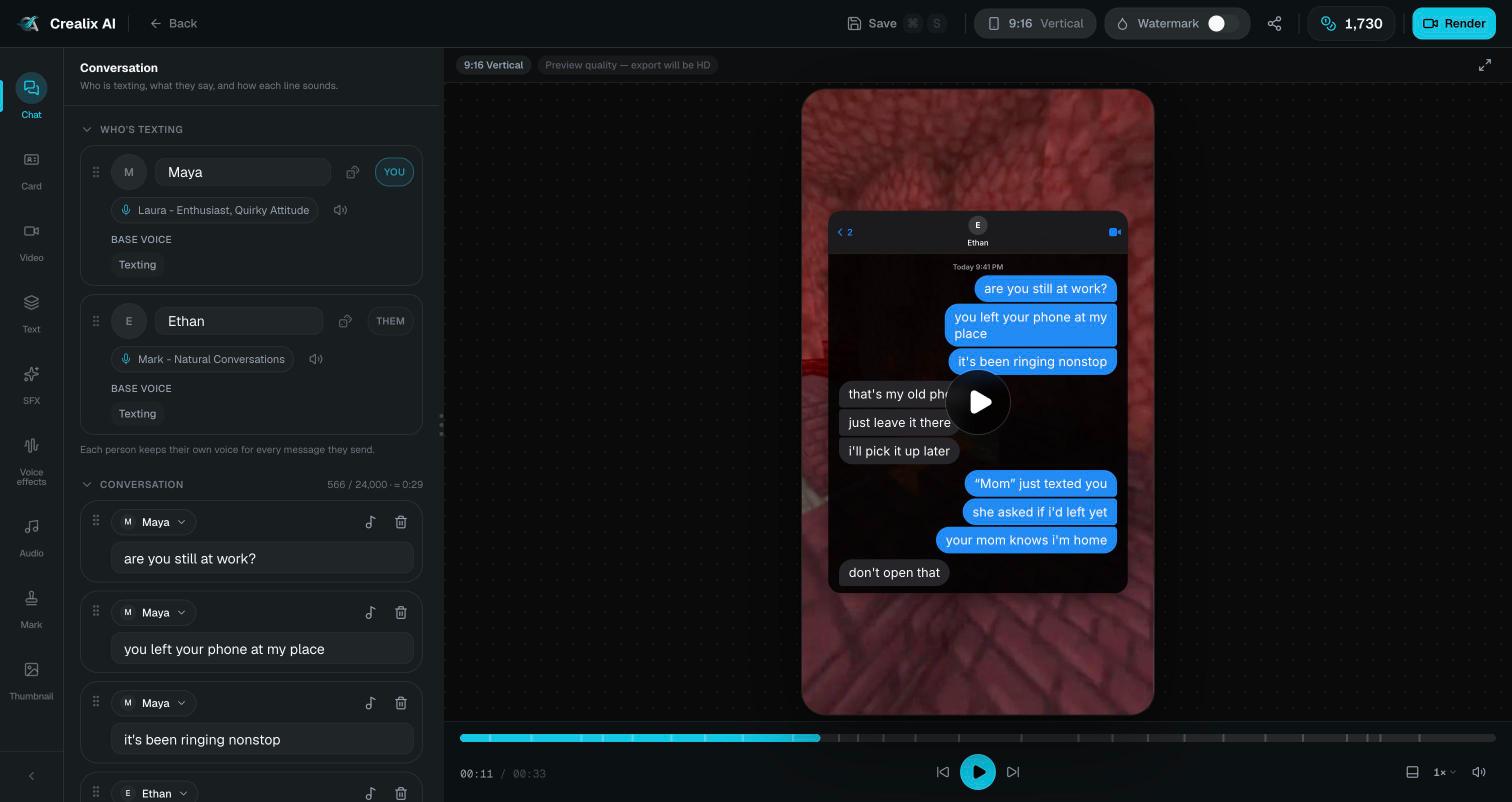Open the Text panel in sidebar
The height and width of the screenshot is (802, 1512).
coord(31,311)
